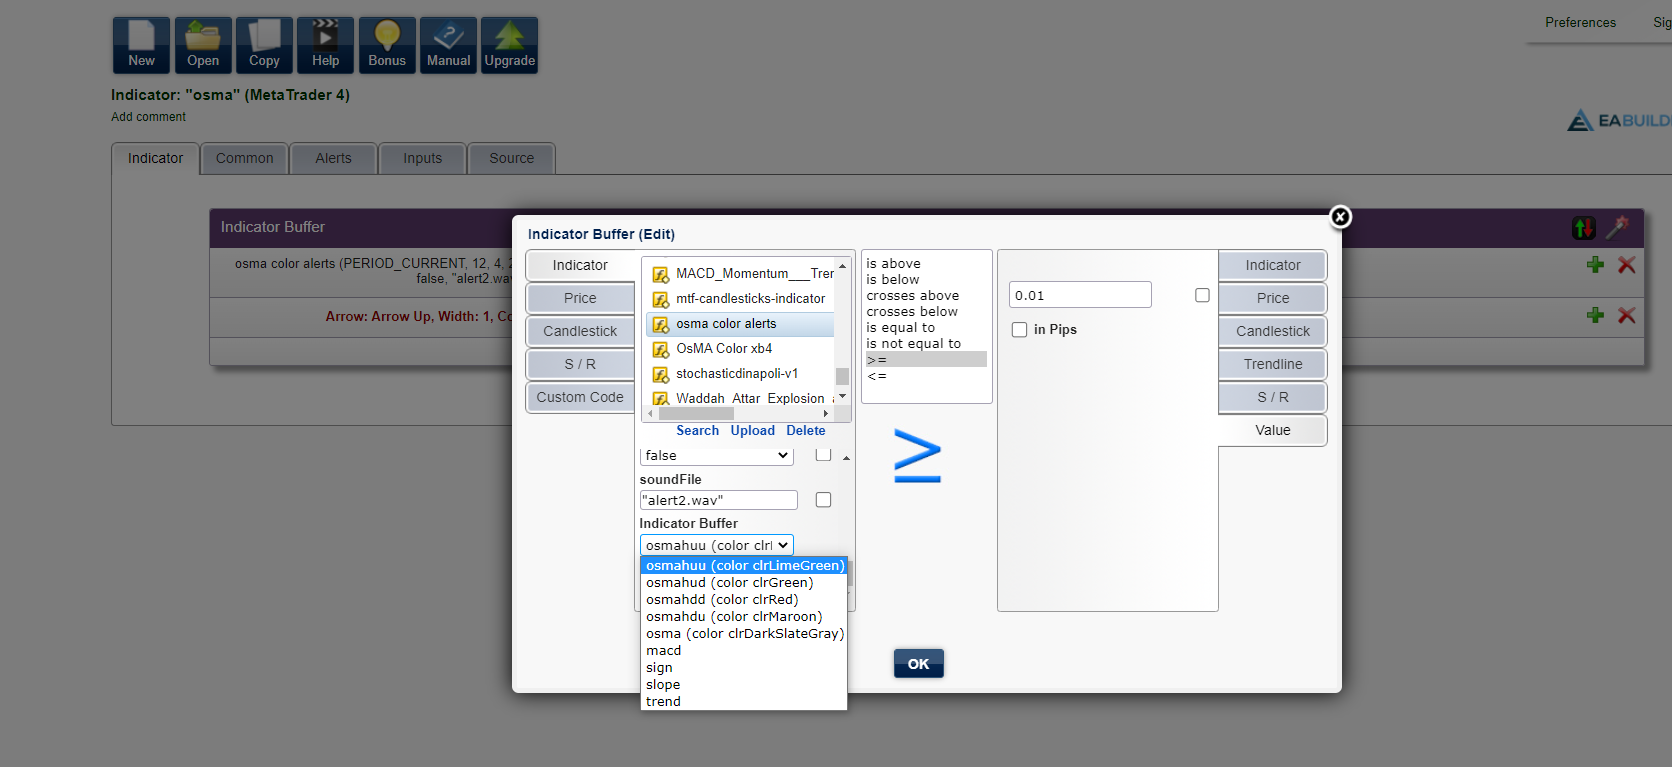Click the magic wand icon in Indicator Buffer header
The width and height of the screenshot is (1672, 768).
coord(1617,227)
